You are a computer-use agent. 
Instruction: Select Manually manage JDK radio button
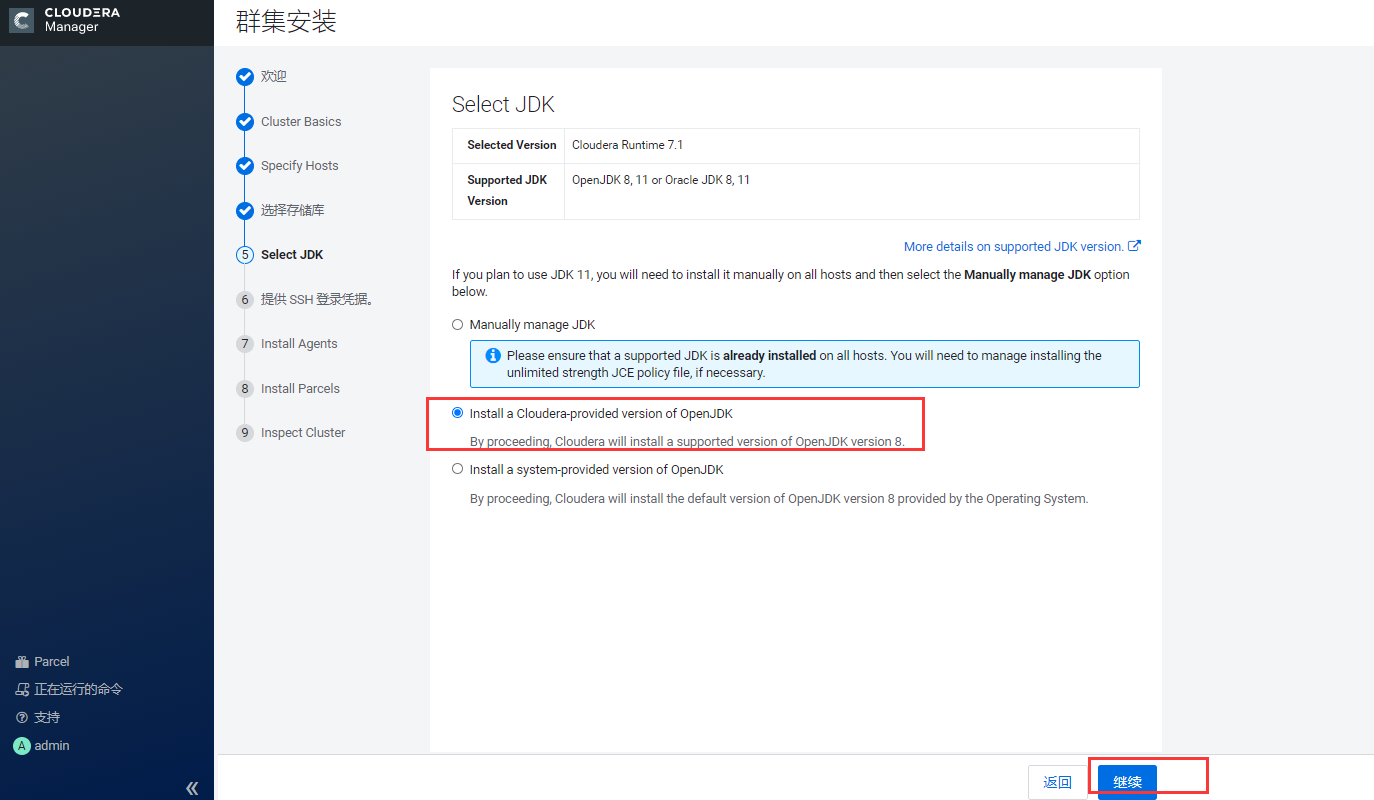coord(458,325)
